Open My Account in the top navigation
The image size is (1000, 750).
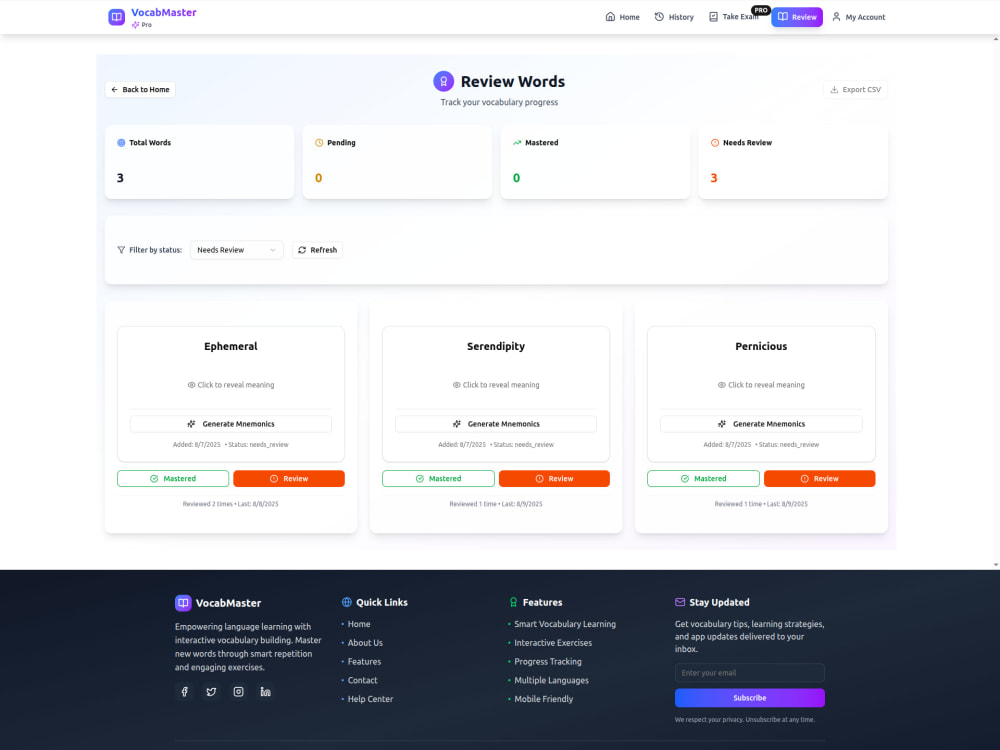[858, 17]
